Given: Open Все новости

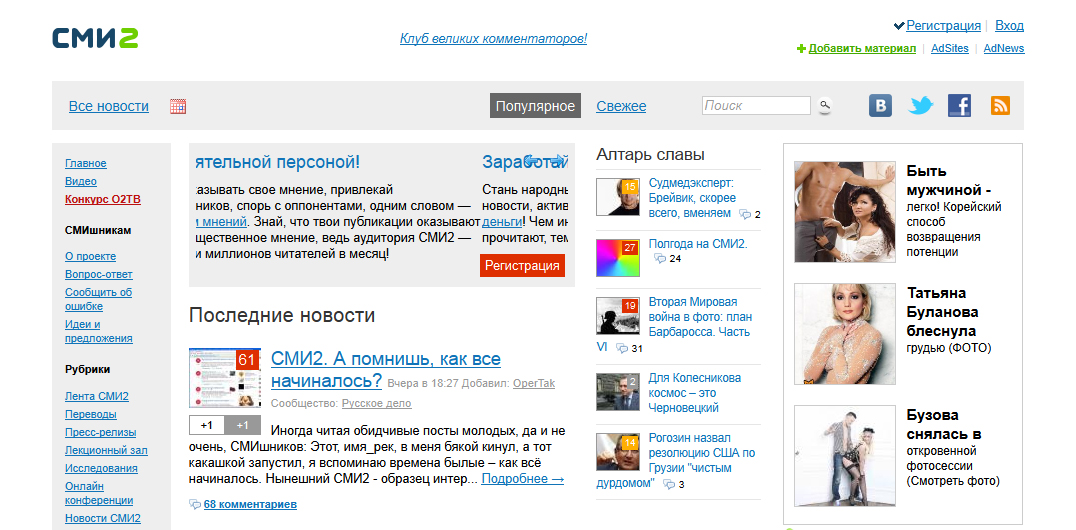Looking at the screenshot, I should point(108,106).
